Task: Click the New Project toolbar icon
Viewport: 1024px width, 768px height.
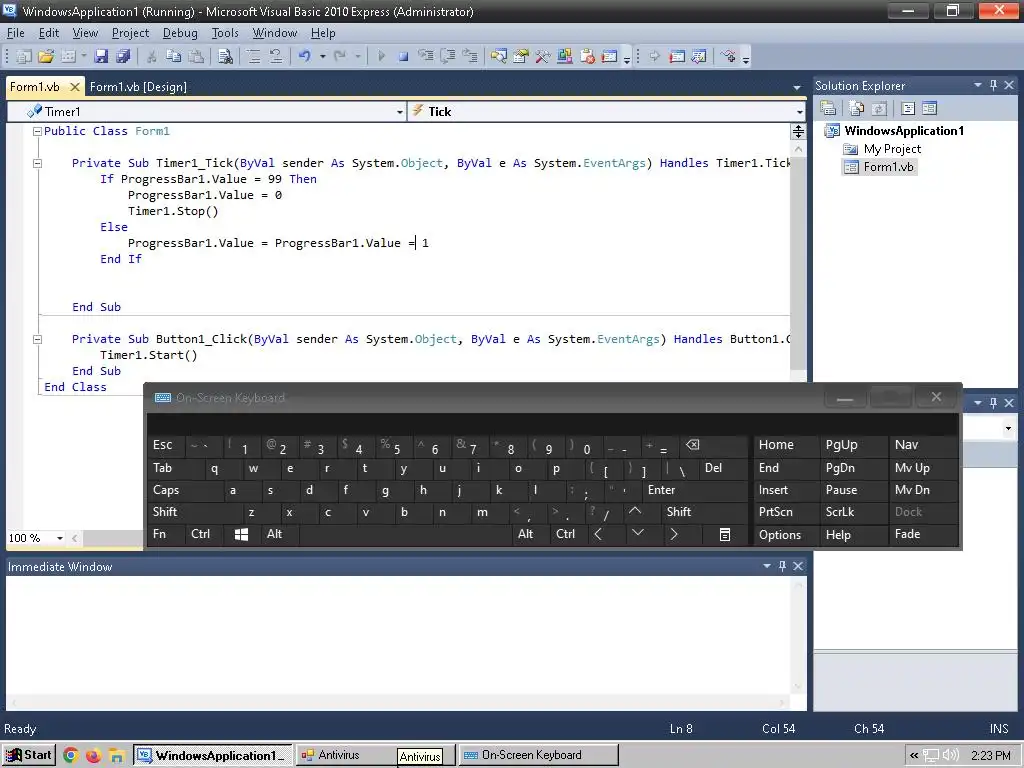Action: pyautogui.click(x=24, y=57)
